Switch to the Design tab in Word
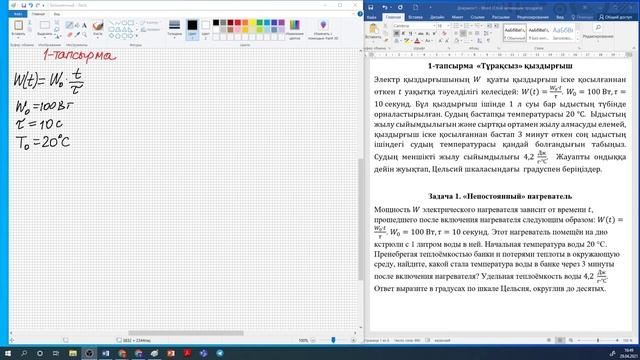The width and height of the screenshot is (640, 360). click(437, 17)
